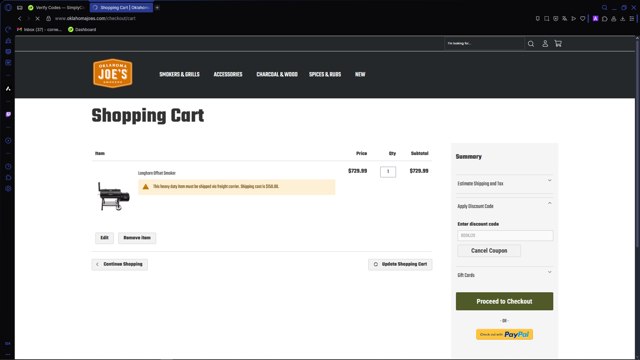640x360 pixels.
Task: Click Continue Shopping button
Action: [x=120, y=264]
